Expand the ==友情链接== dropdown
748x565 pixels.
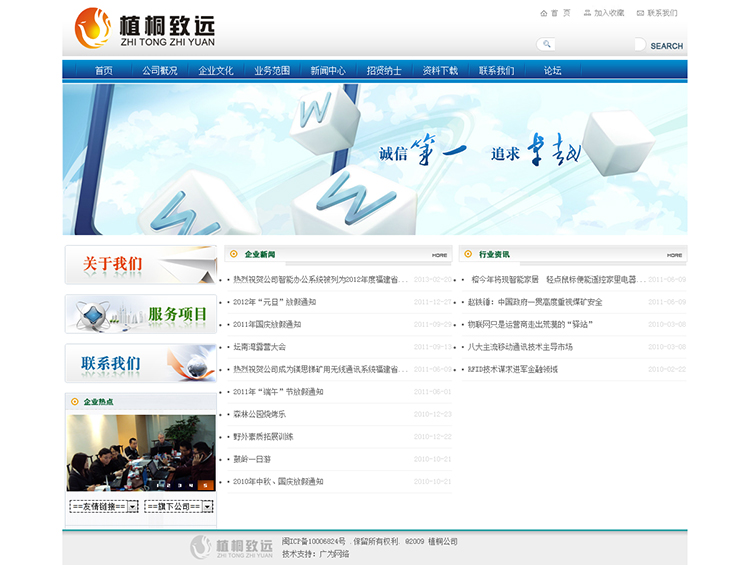[104, 506]
